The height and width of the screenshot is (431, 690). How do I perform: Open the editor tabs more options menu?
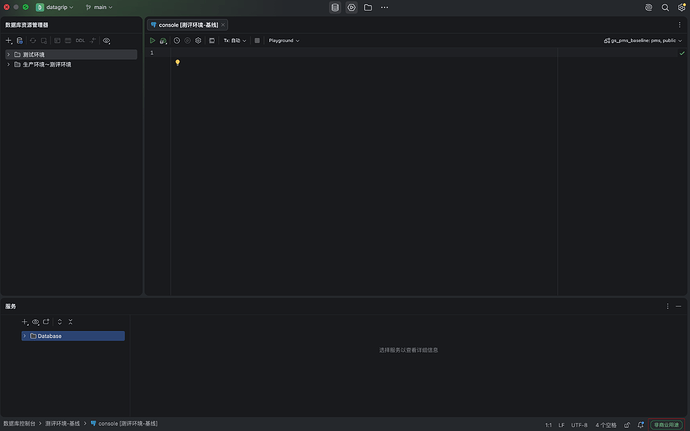pyautogui.click(x=679, y=25)
